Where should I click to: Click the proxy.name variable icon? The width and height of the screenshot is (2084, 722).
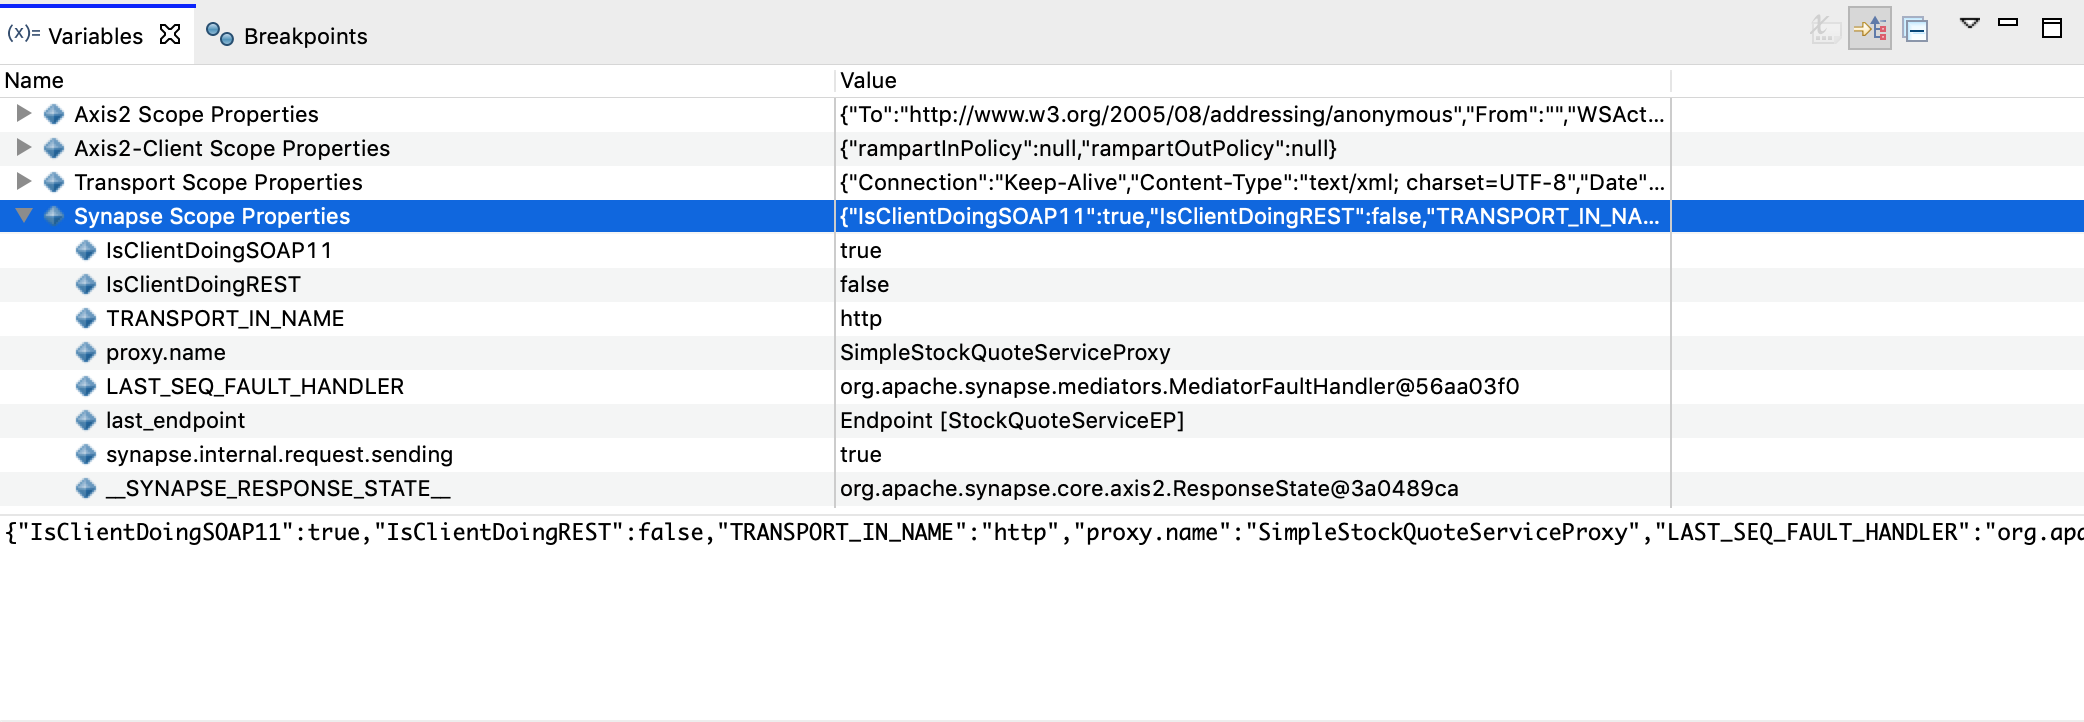[x=86, y=352]
